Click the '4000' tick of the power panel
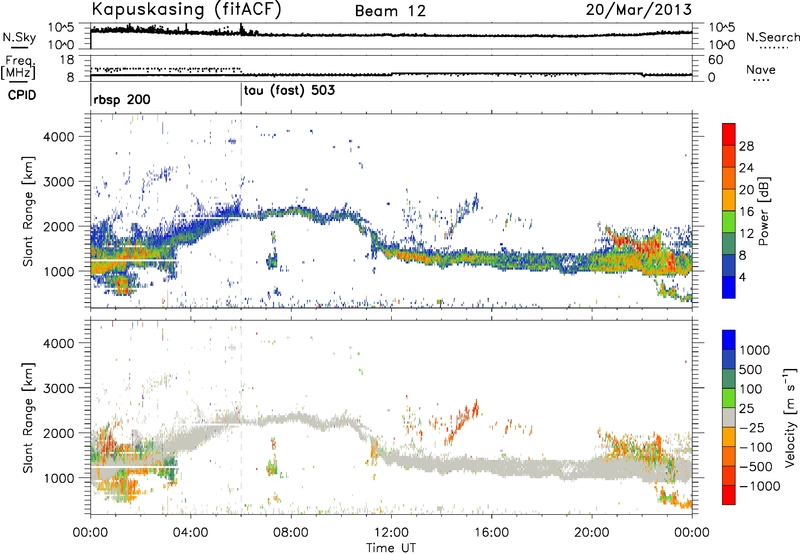This screenshot has width=800, height=554. coord(59,137)
